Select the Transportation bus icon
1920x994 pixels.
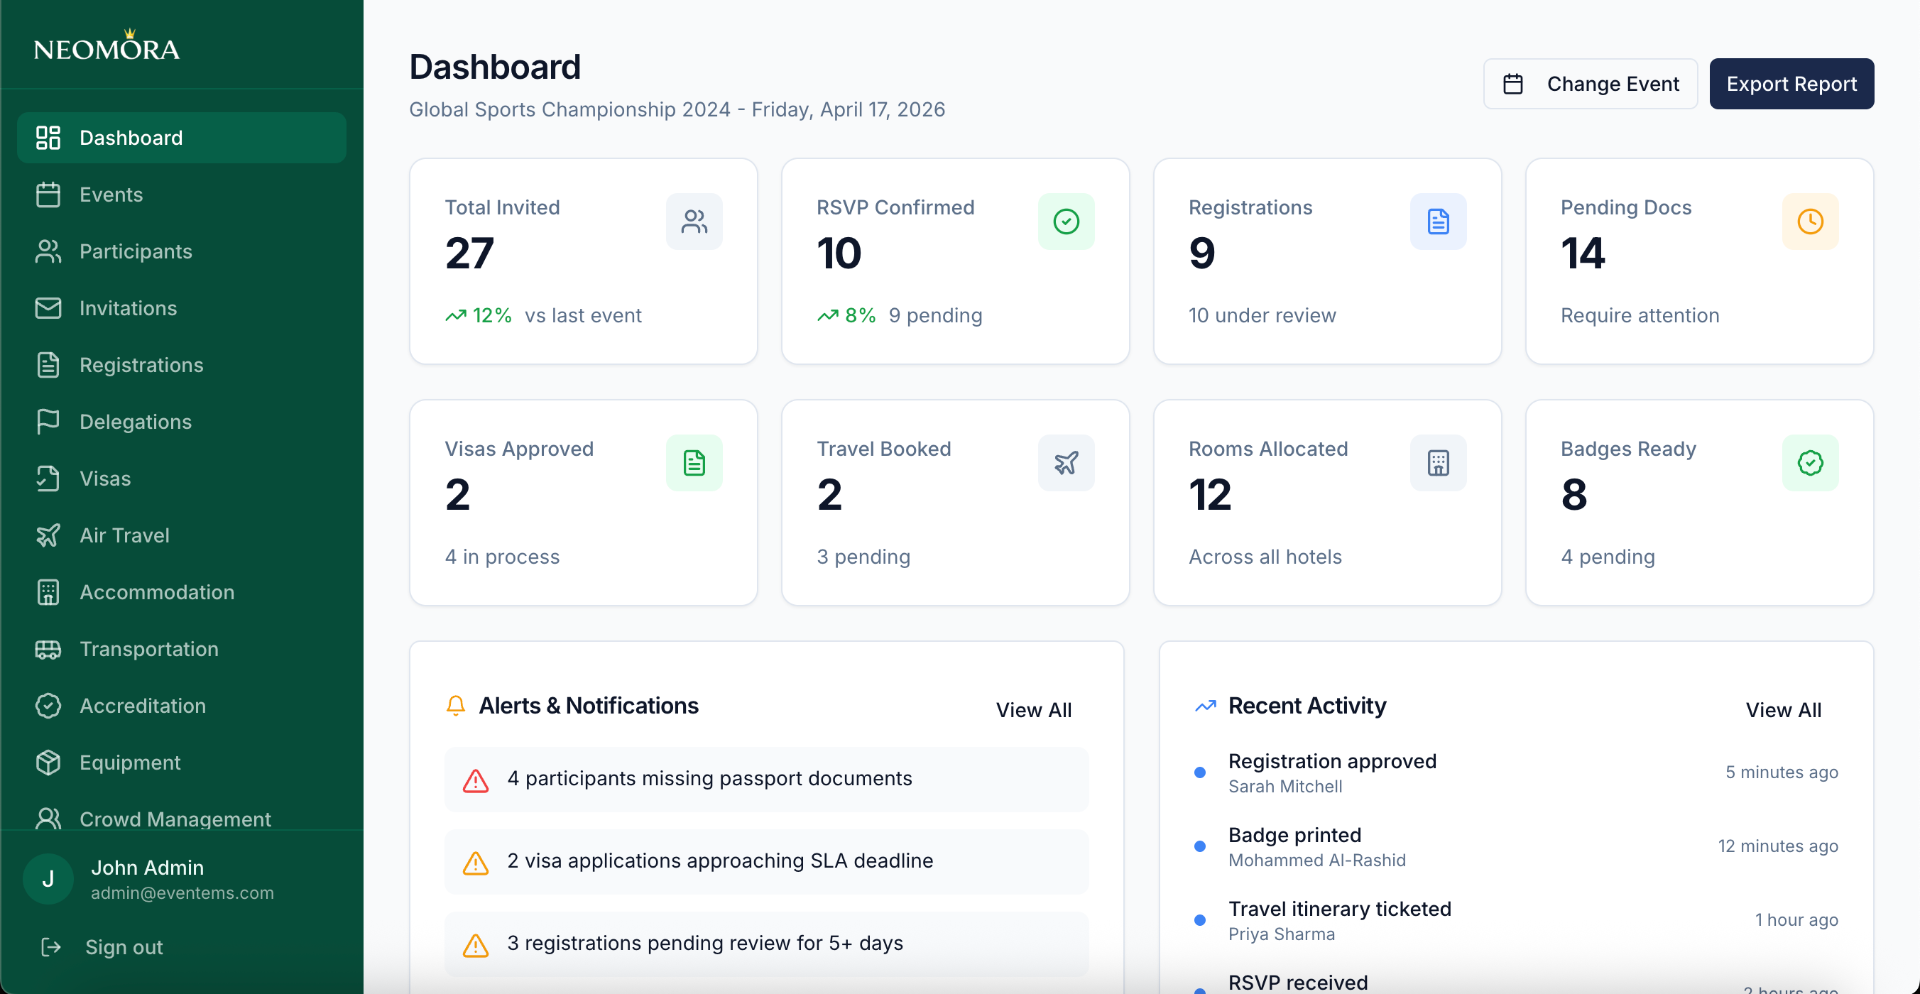click(48, 649)
